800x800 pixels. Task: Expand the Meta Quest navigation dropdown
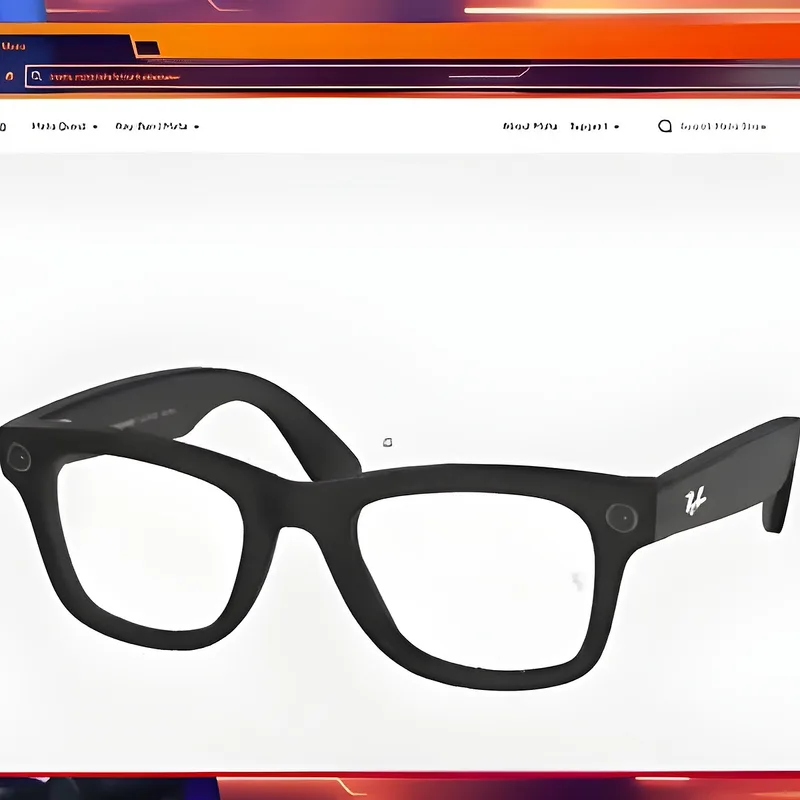64,126
